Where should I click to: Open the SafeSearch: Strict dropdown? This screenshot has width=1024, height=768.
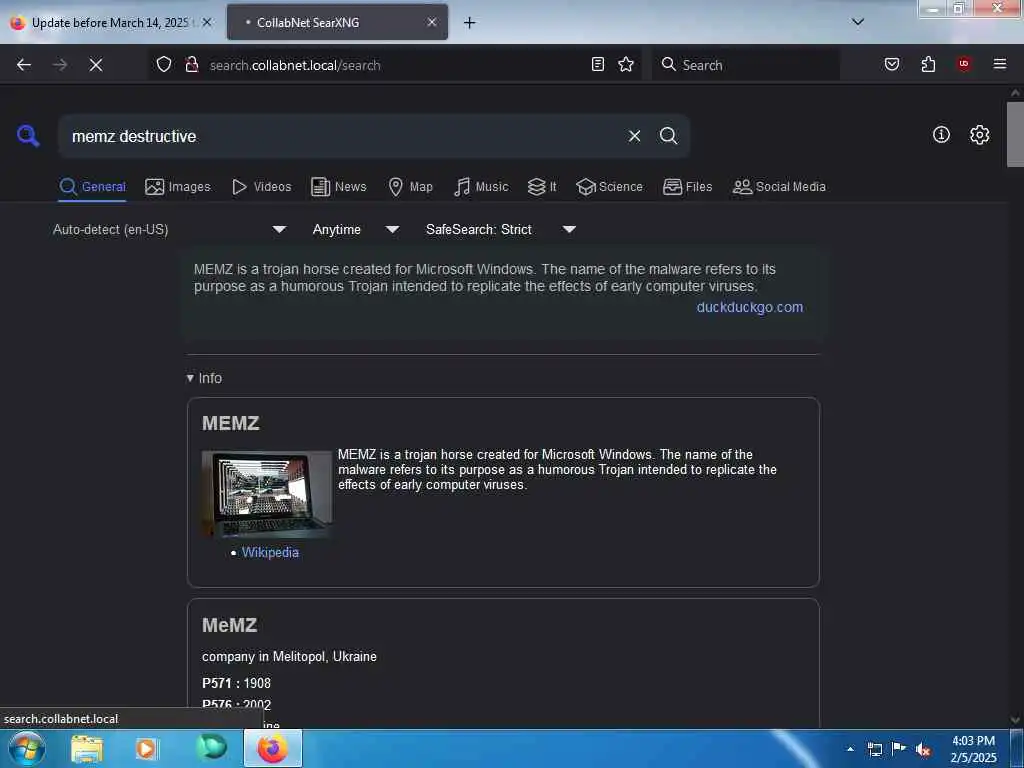[x=500, y=229]
